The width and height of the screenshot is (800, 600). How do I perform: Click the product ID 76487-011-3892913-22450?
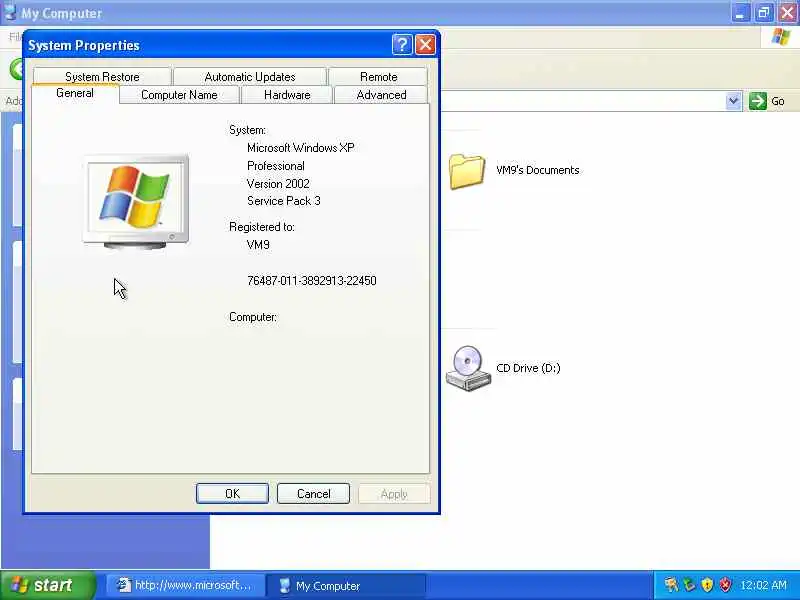point(312,281)
